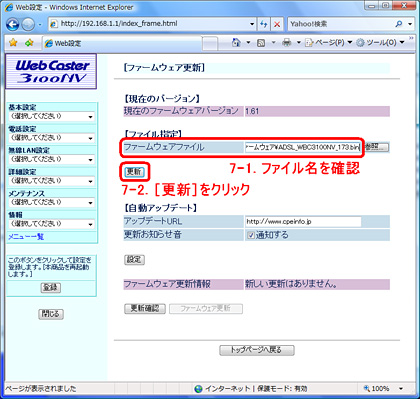Click the メニュー一覧 link
Viewport: 420px width, 399px height.
point(26,237)
